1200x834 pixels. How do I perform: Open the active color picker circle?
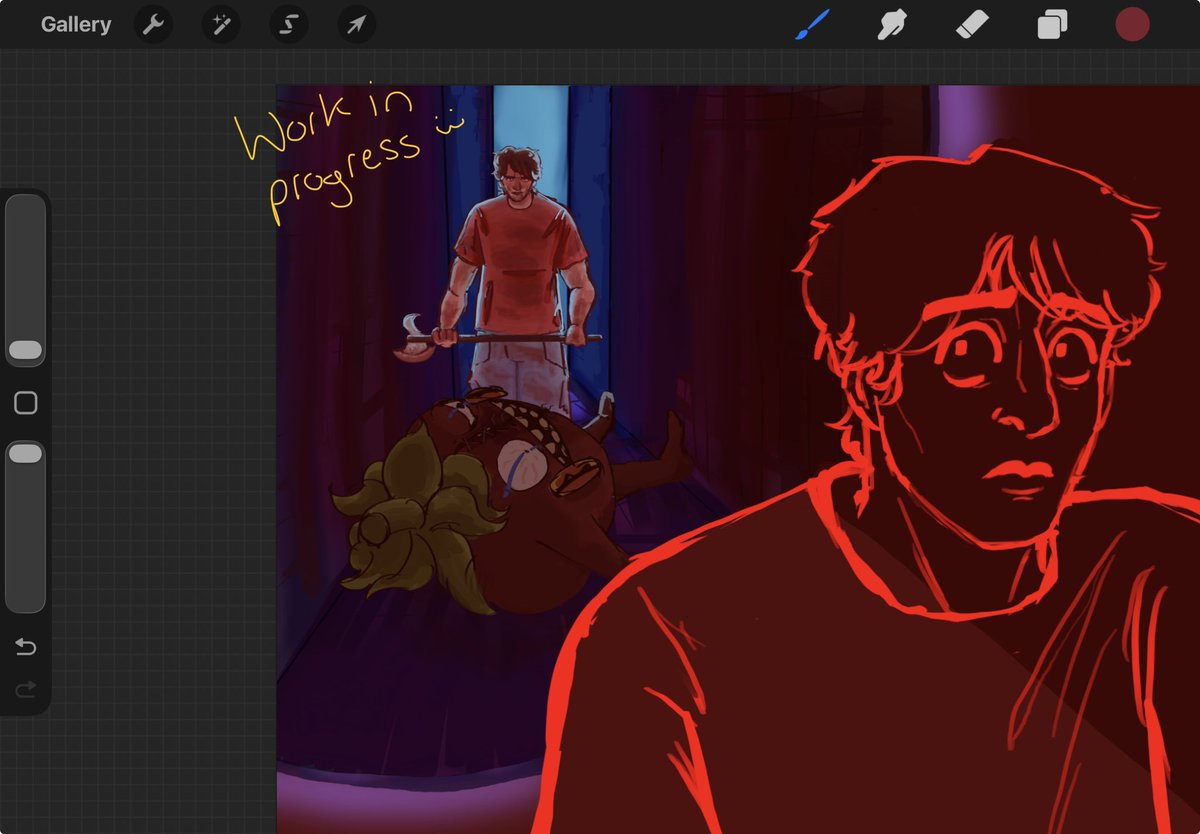point(1132,25)
